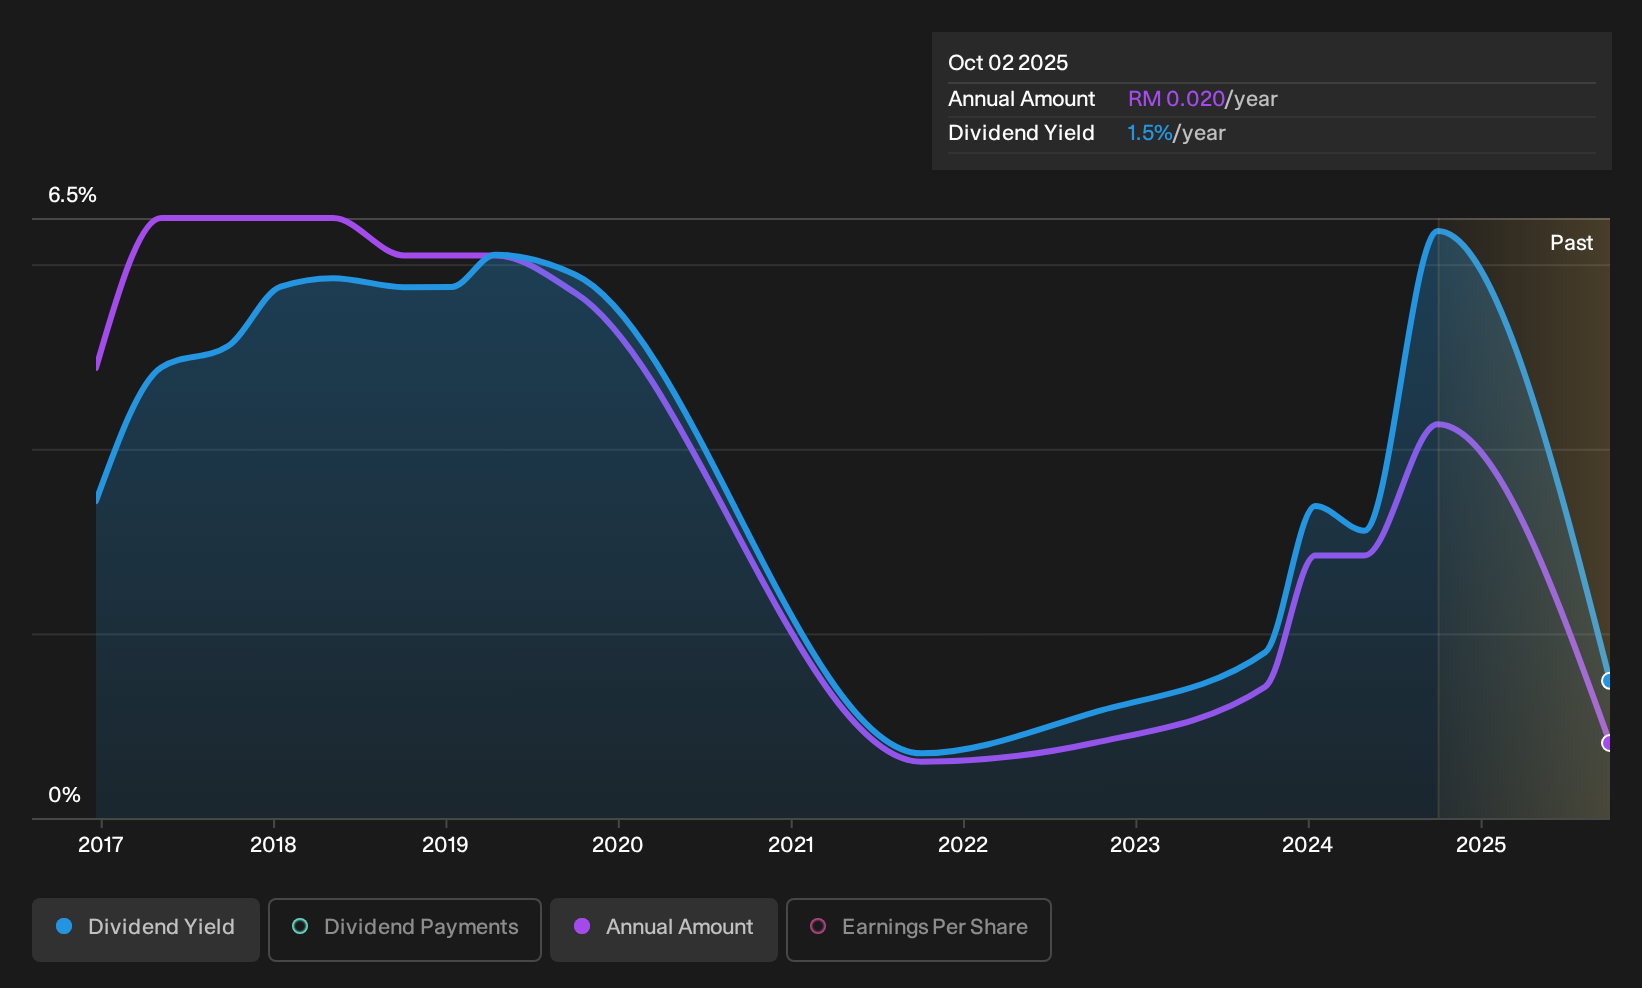Click the pink Earnings Per Share circle

tap(818, 926)
